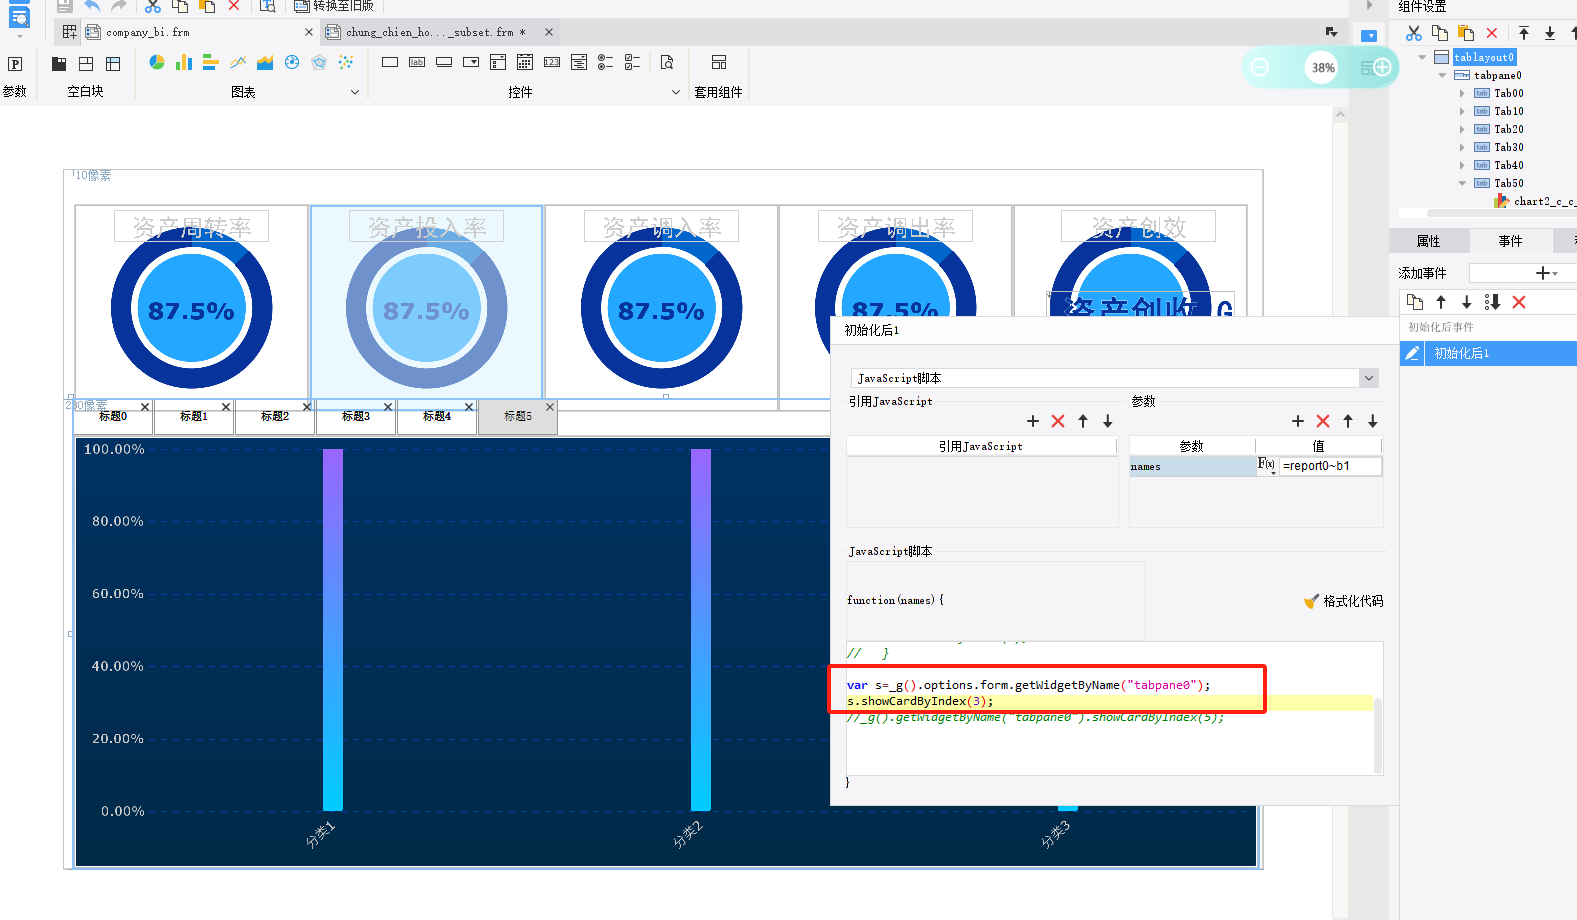Select the radio group widget icon
The width and height of the screenshot is (1577, 920).
[x=605, y=62]
